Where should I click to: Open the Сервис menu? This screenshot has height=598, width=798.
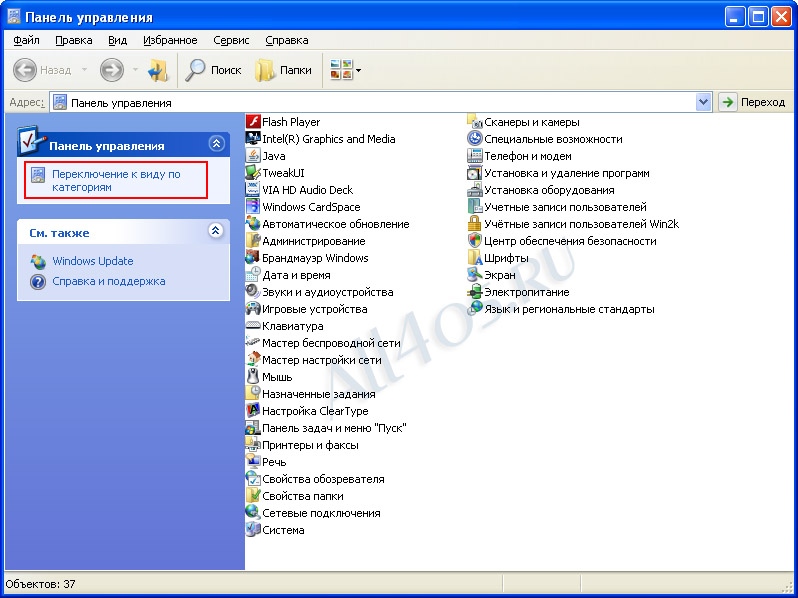[231, 40]
